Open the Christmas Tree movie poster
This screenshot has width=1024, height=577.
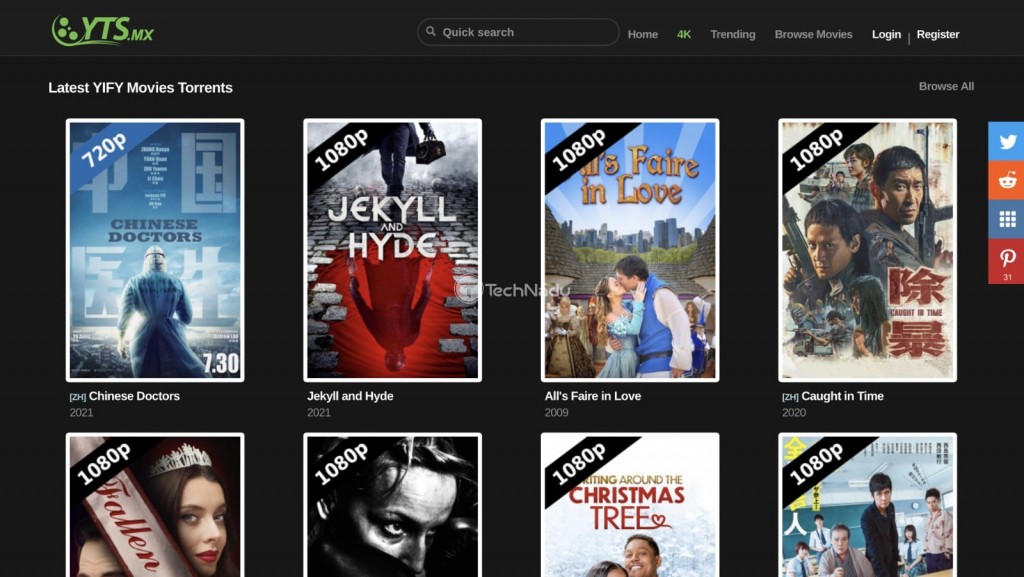(630, 505)
